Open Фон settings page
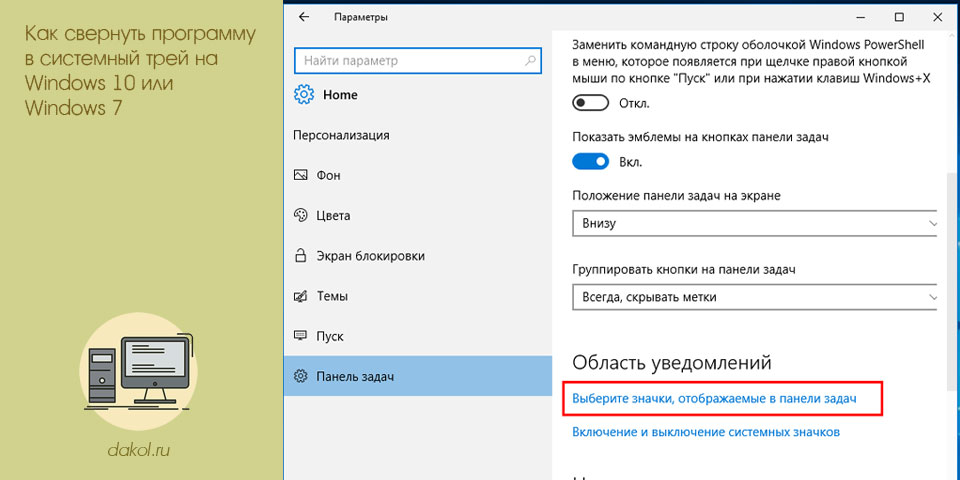This screenshot has width=960, height=480. (x=418, y=175)
